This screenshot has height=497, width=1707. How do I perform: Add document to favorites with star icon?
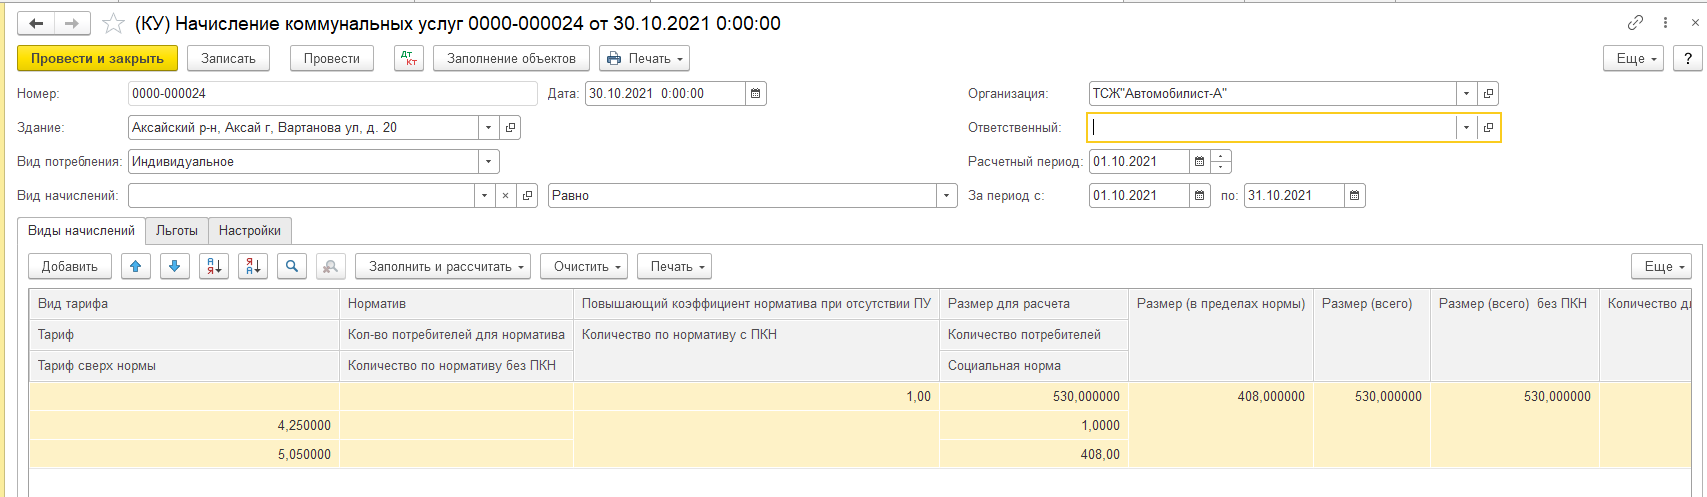click(115, 23)
